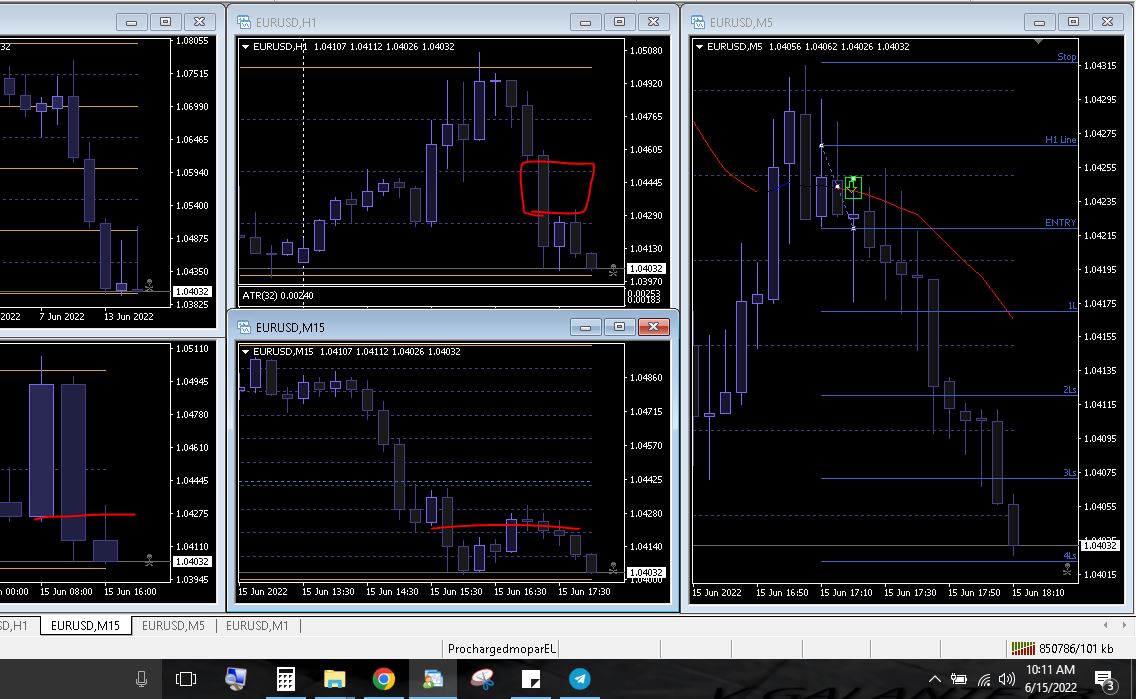Open Snipping Tool from the taskbar
1136x699 pixels.
(482, 679)
